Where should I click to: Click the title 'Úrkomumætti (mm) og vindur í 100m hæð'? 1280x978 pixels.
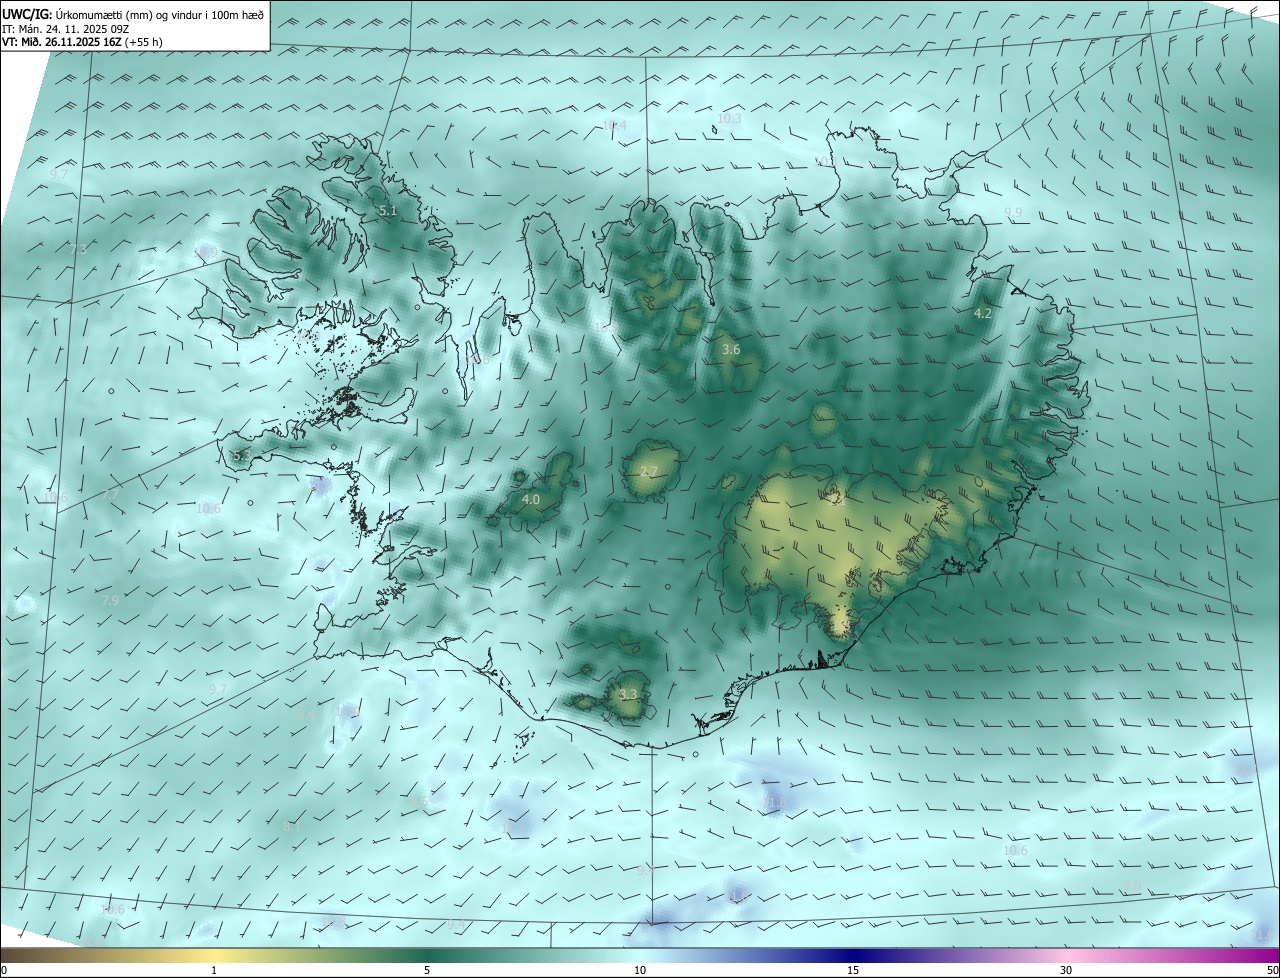click(x=160, y=15)
